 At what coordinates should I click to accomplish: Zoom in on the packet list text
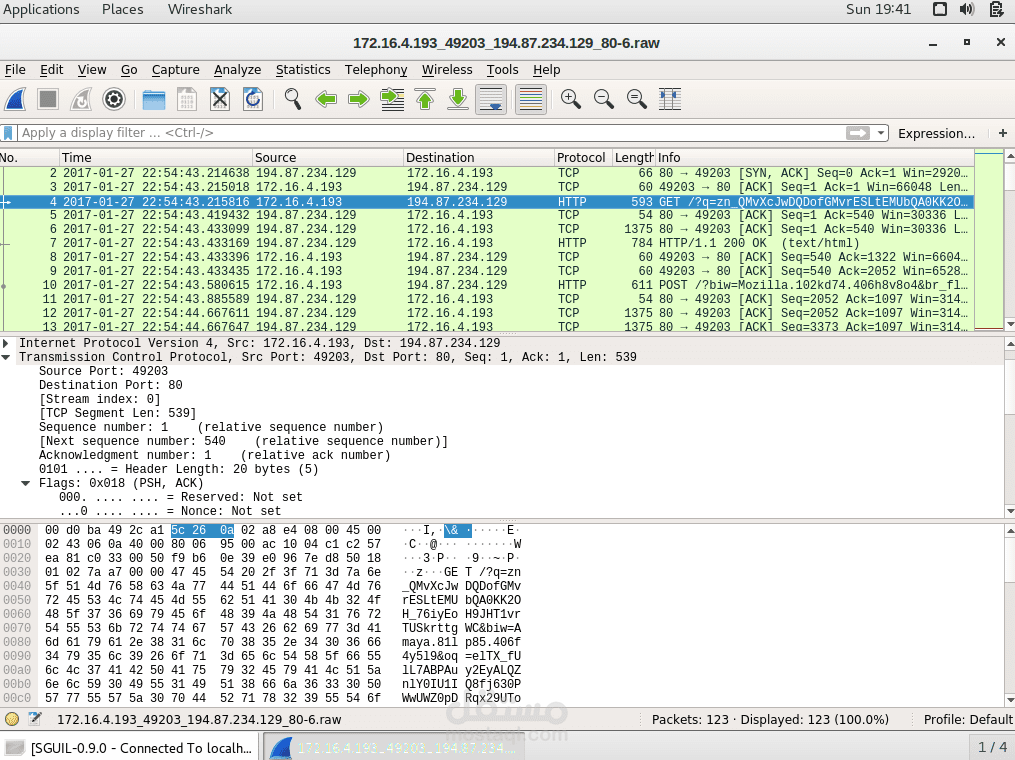click(x=571, y=99)
